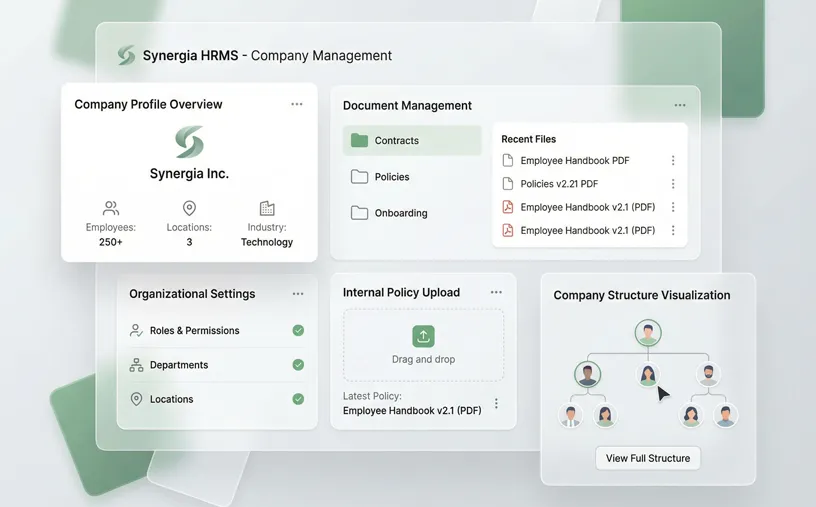Click the Synergia HRMS logo in header
The width and height of the screenshot is (816, 507).
click(x=126, y=55)
